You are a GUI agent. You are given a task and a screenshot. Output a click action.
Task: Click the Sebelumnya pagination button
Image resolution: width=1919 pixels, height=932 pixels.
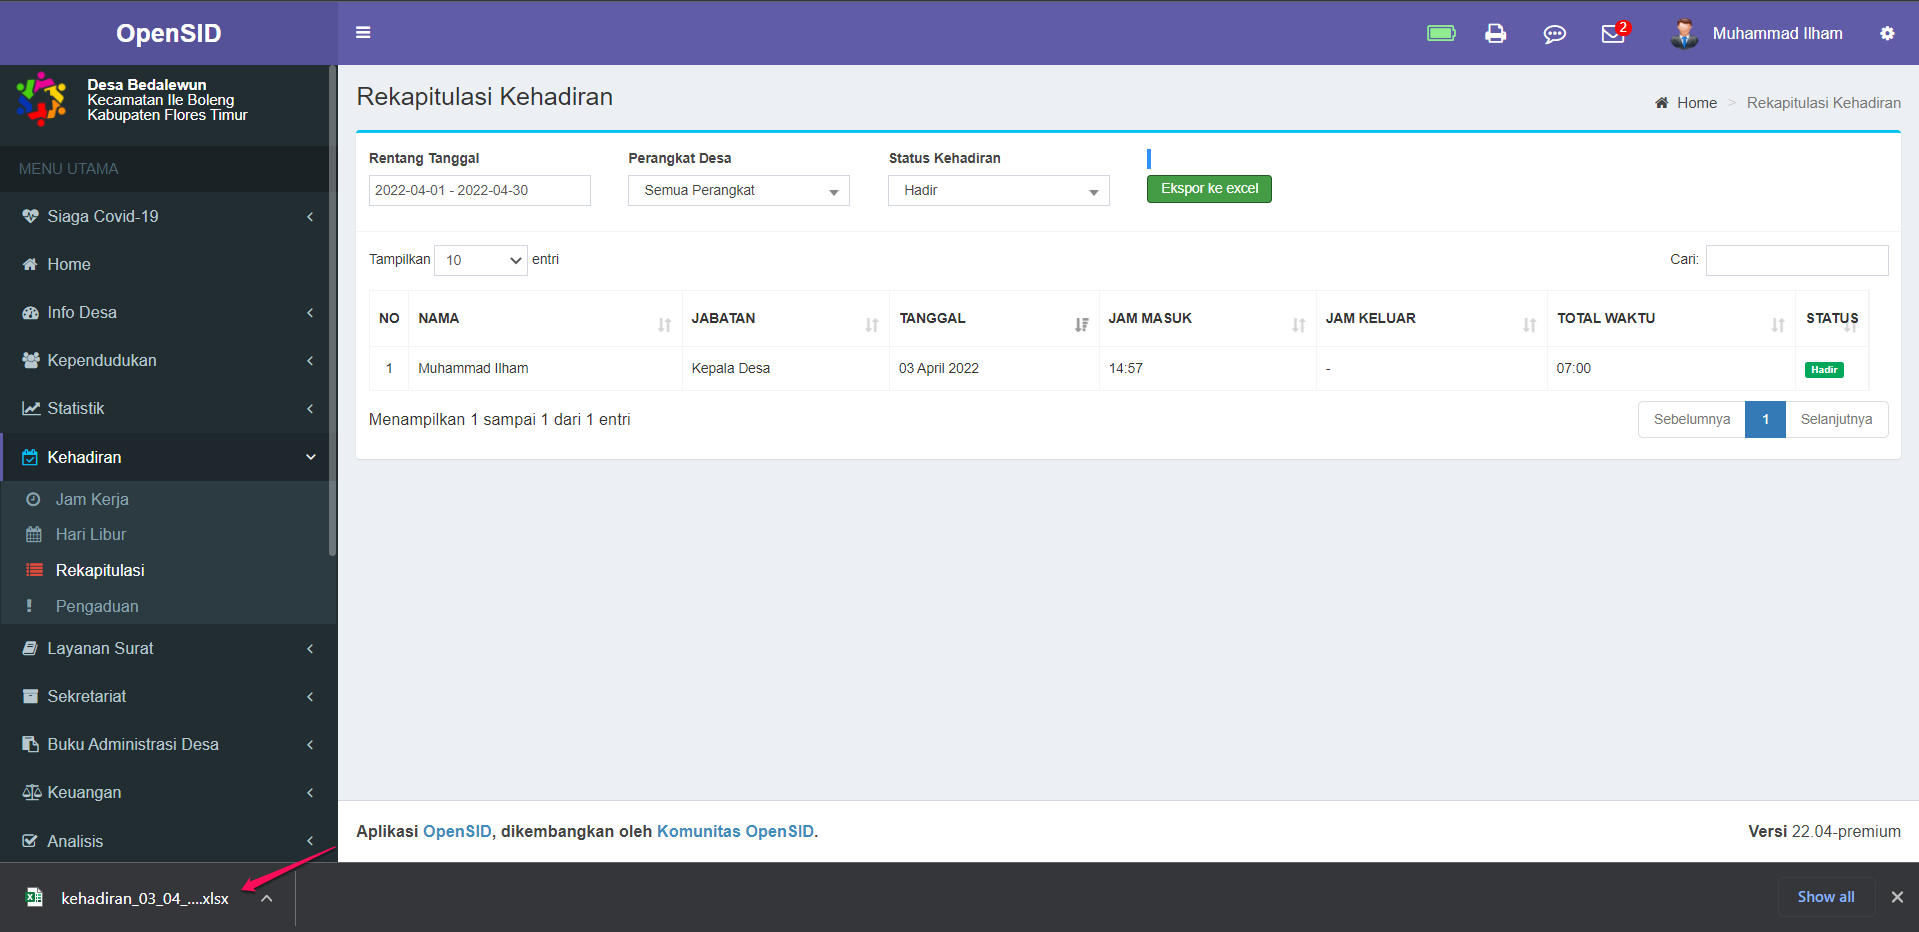click(1691, 419)
